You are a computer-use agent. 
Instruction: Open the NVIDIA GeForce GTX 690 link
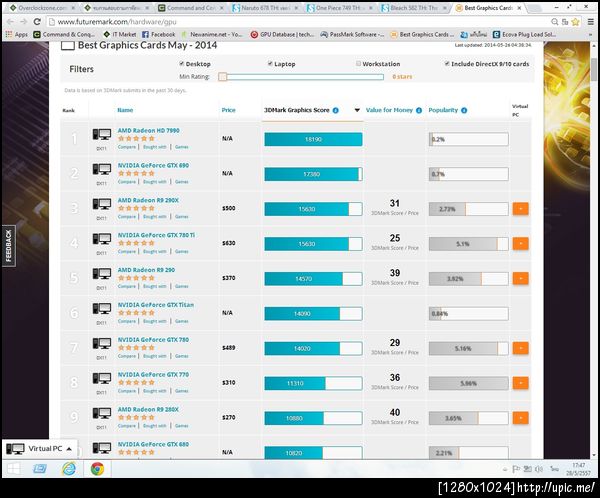pos(153,165)
